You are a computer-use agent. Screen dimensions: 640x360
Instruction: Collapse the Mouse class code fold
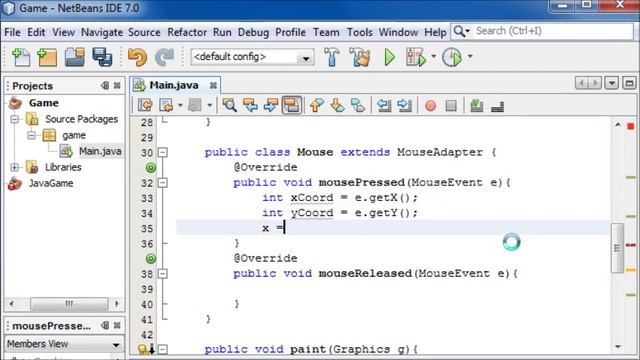162,153
